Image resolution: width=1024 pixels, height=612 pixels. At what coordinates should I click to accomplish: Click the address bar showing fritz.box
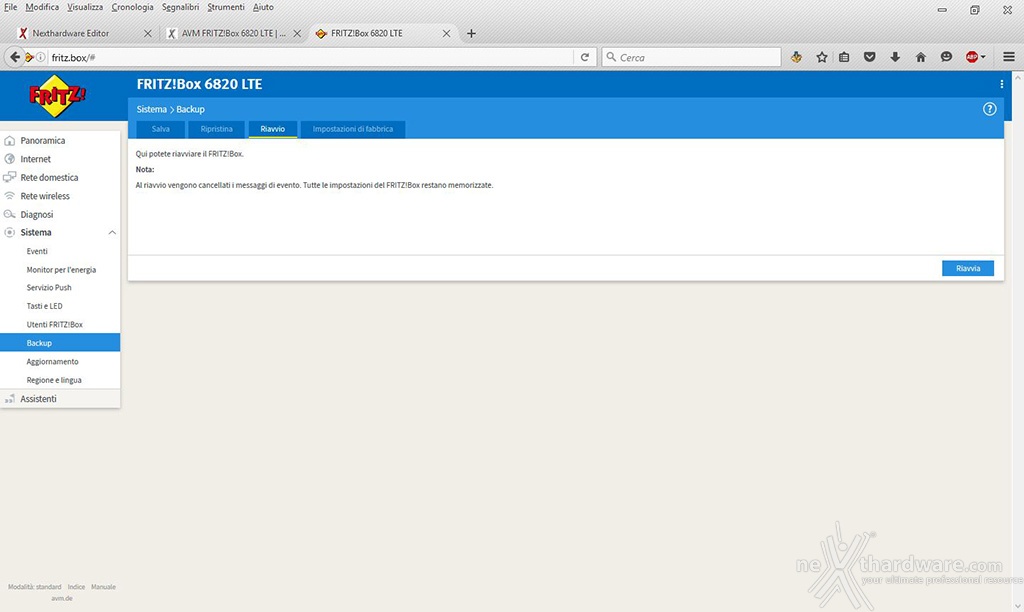(x=310, y=57)
